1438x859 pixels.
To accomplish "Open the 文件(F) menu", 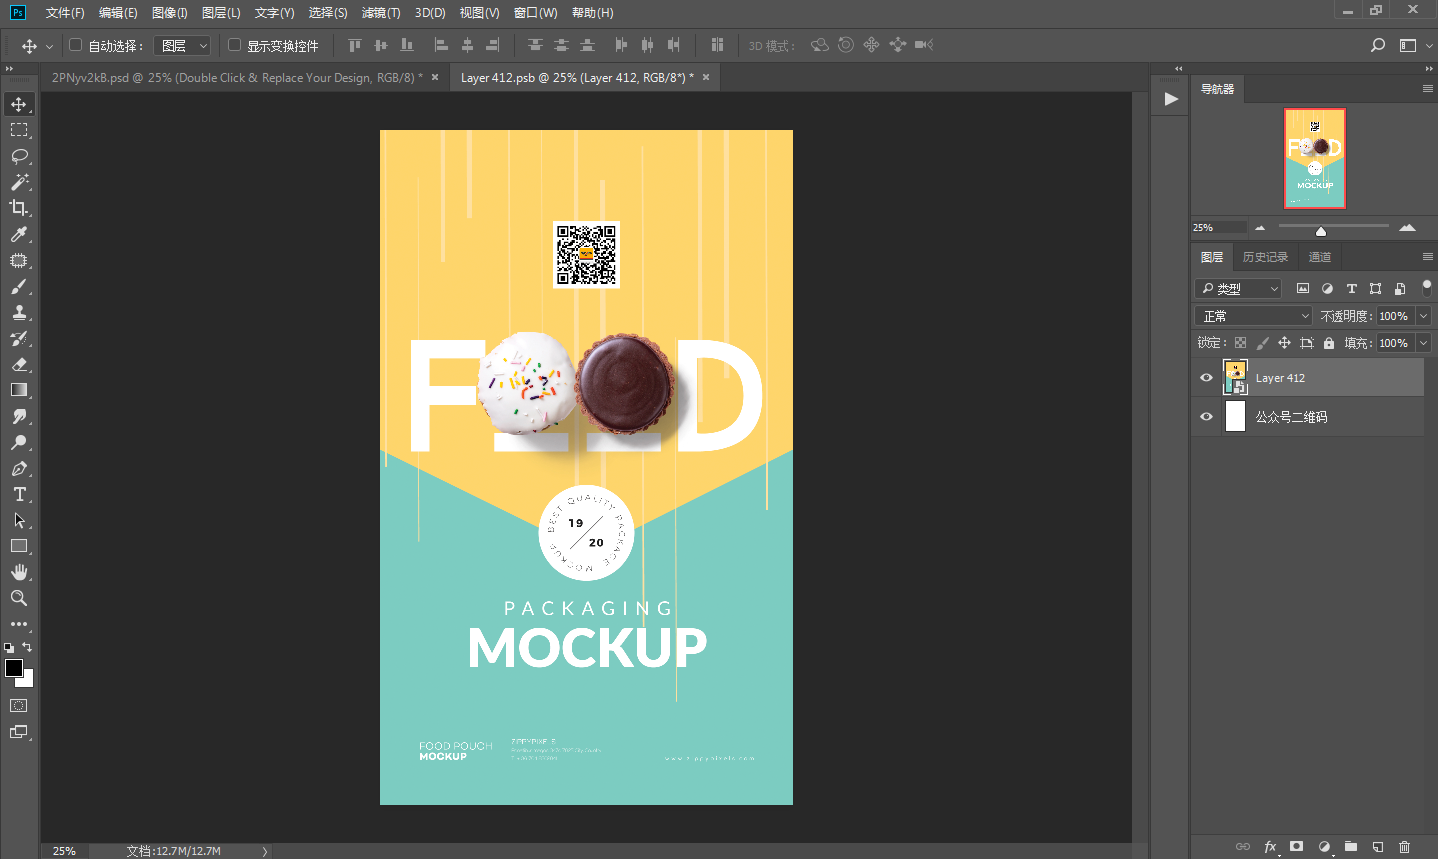I will tap(65, 13).
